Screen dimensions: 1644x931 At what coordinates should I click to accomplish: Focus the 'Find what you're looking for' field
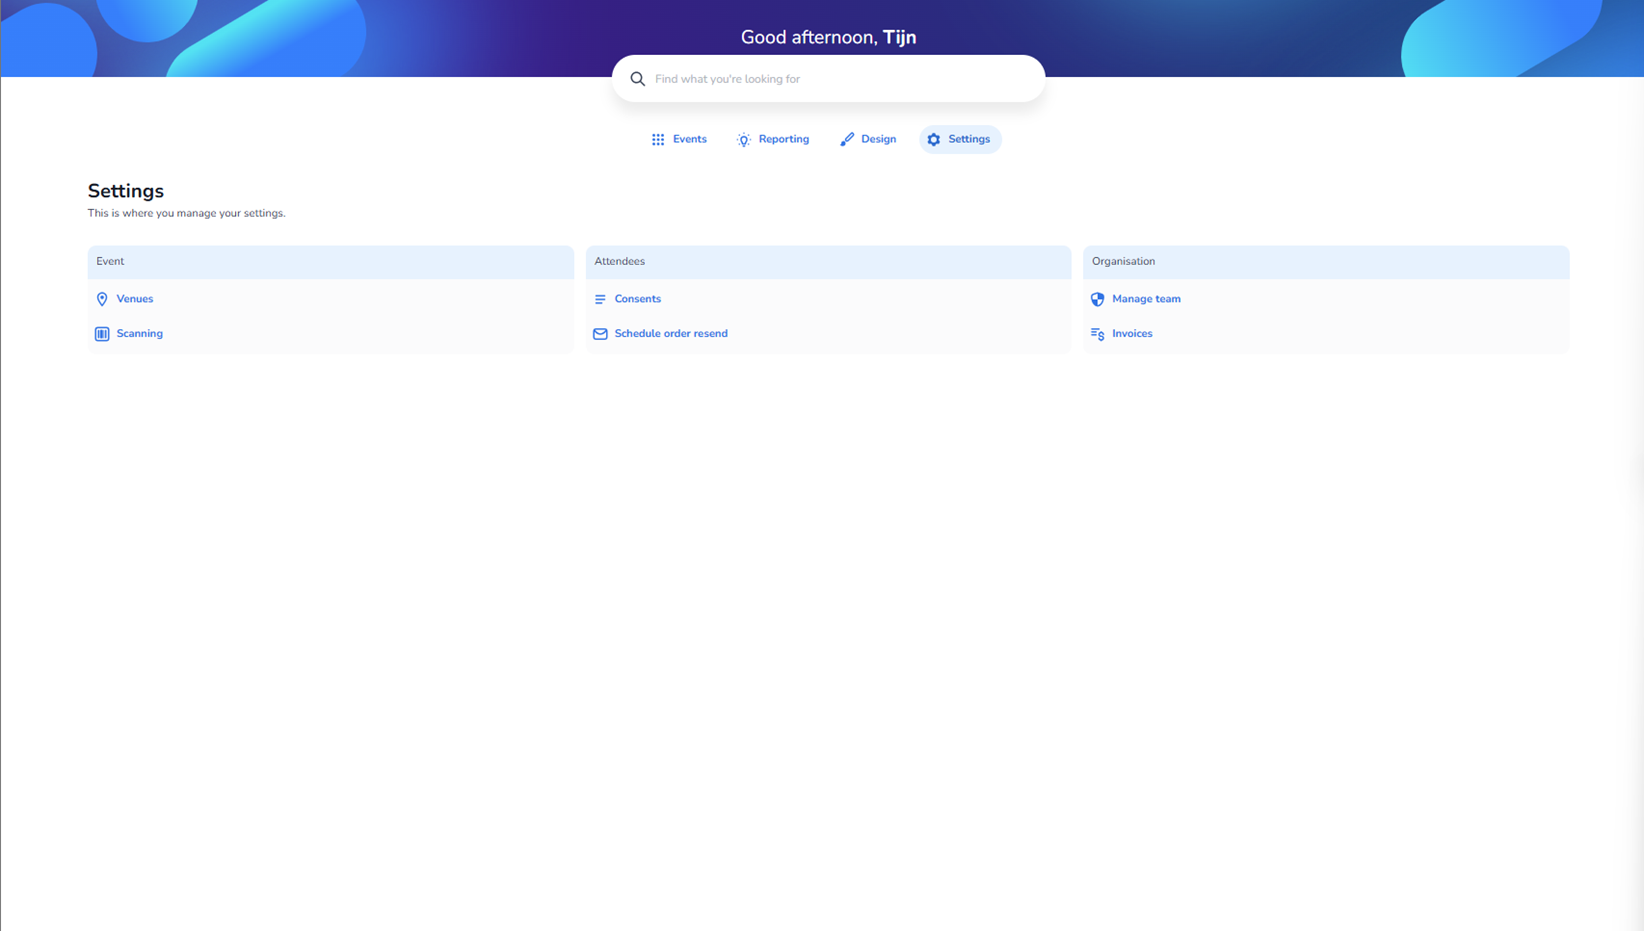point(840,79)
